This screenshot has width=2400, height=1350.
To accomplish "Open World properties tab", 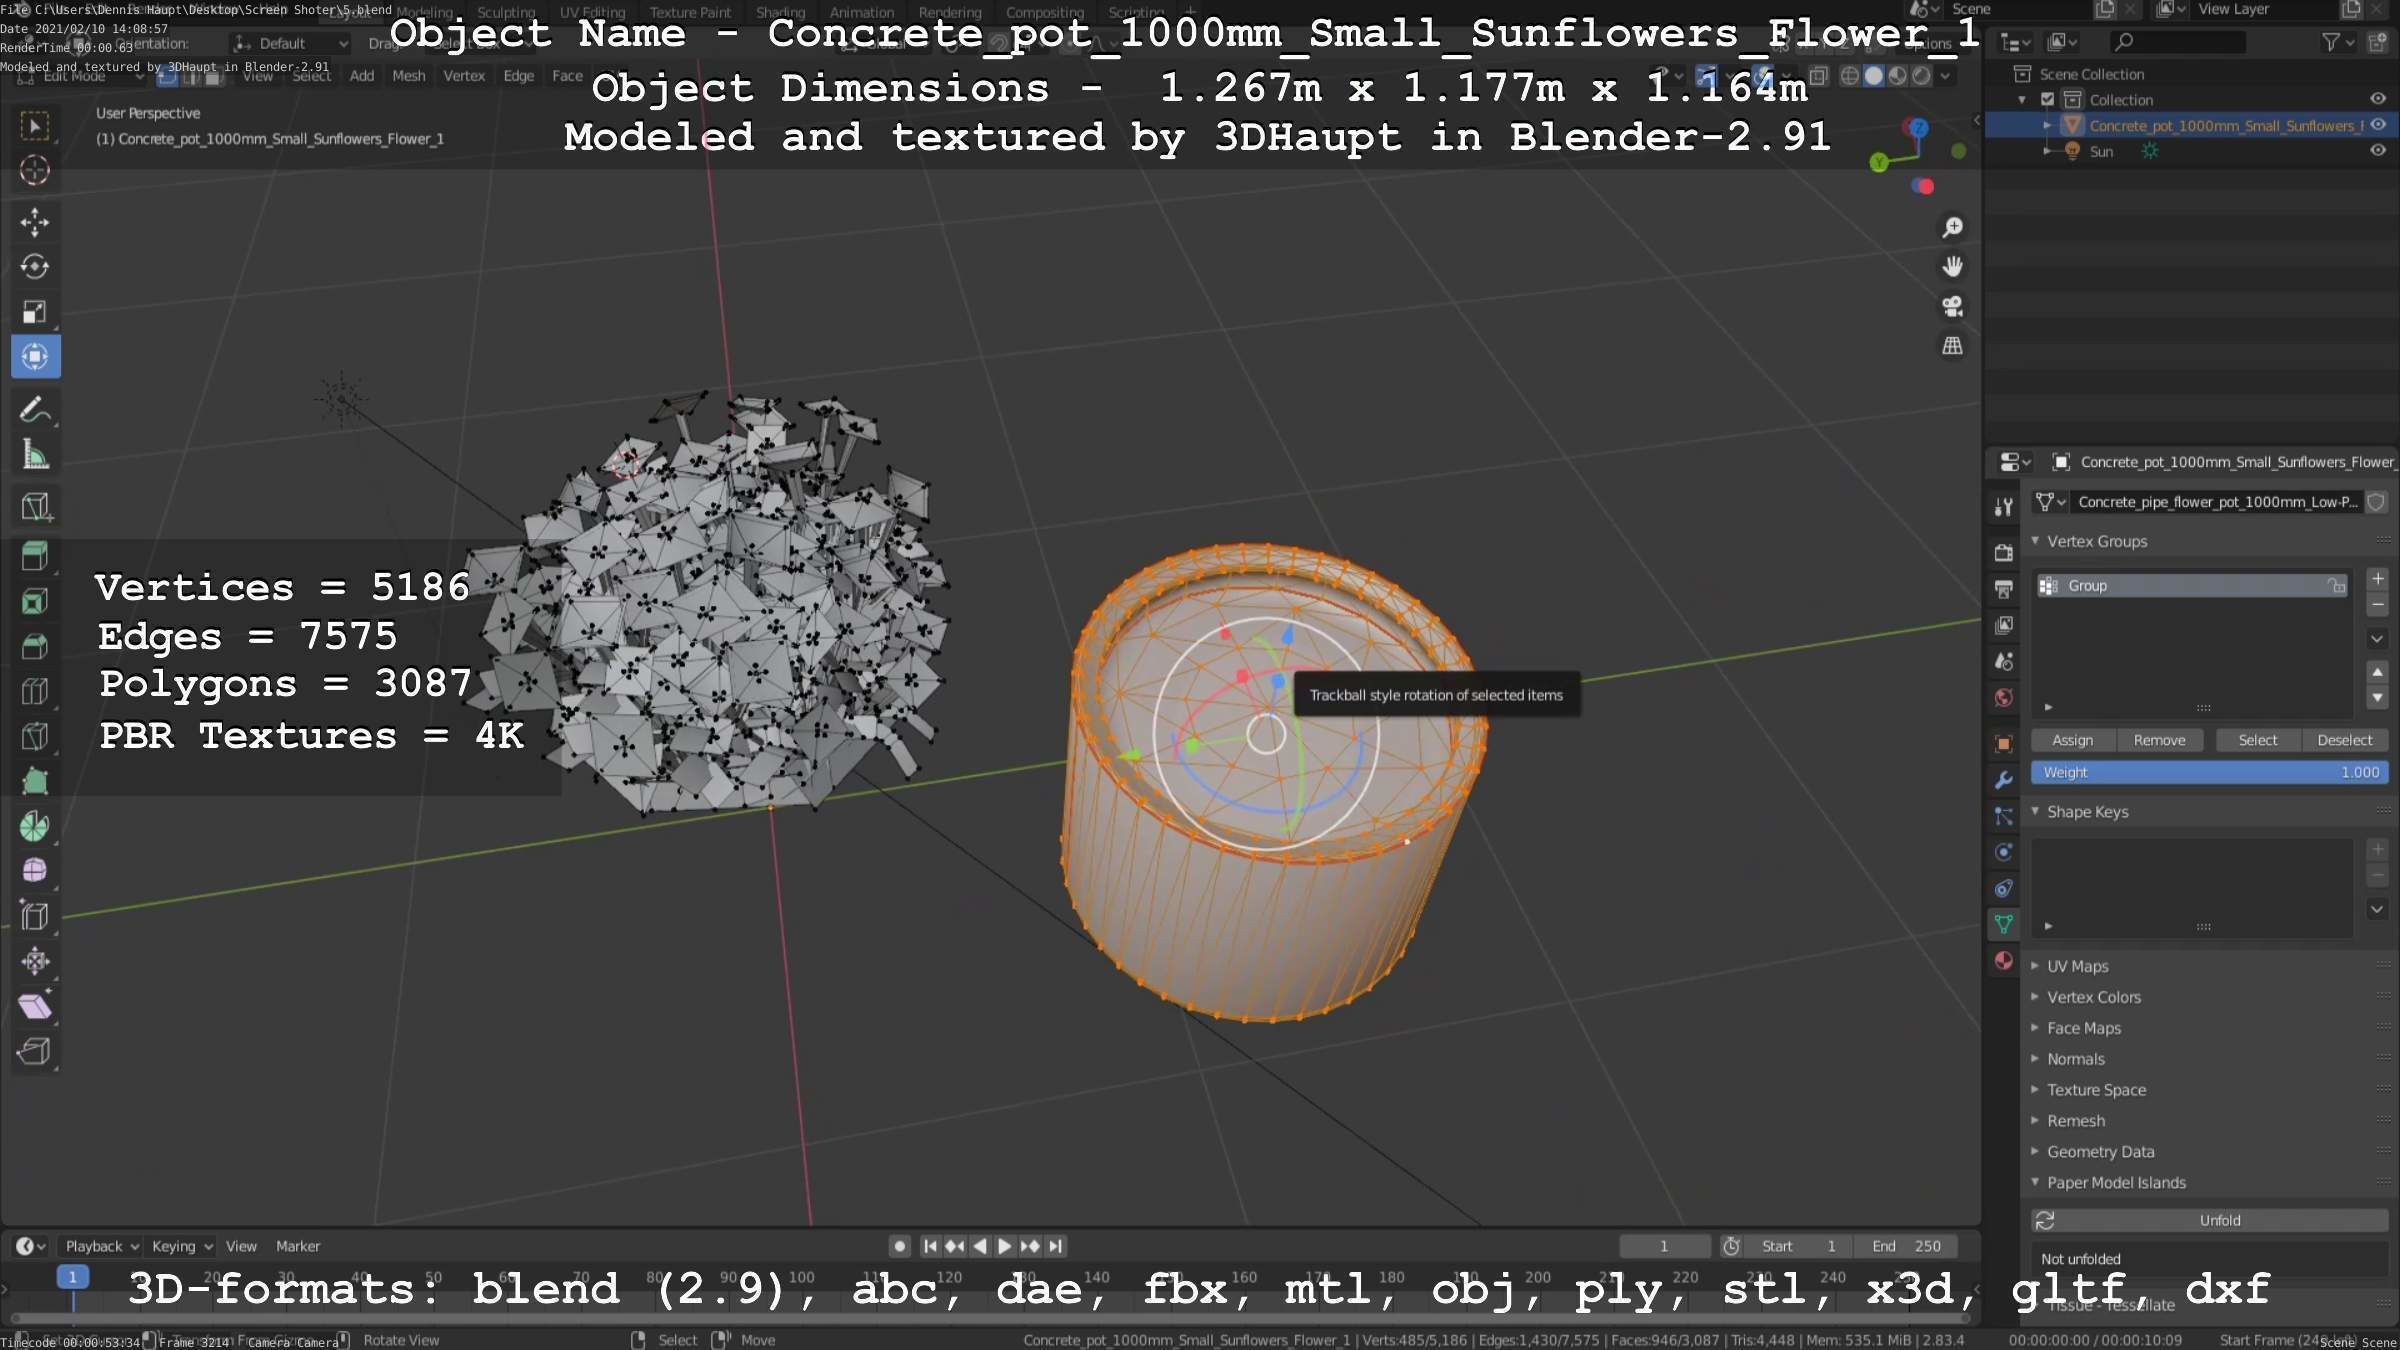I will (2003, 698).
